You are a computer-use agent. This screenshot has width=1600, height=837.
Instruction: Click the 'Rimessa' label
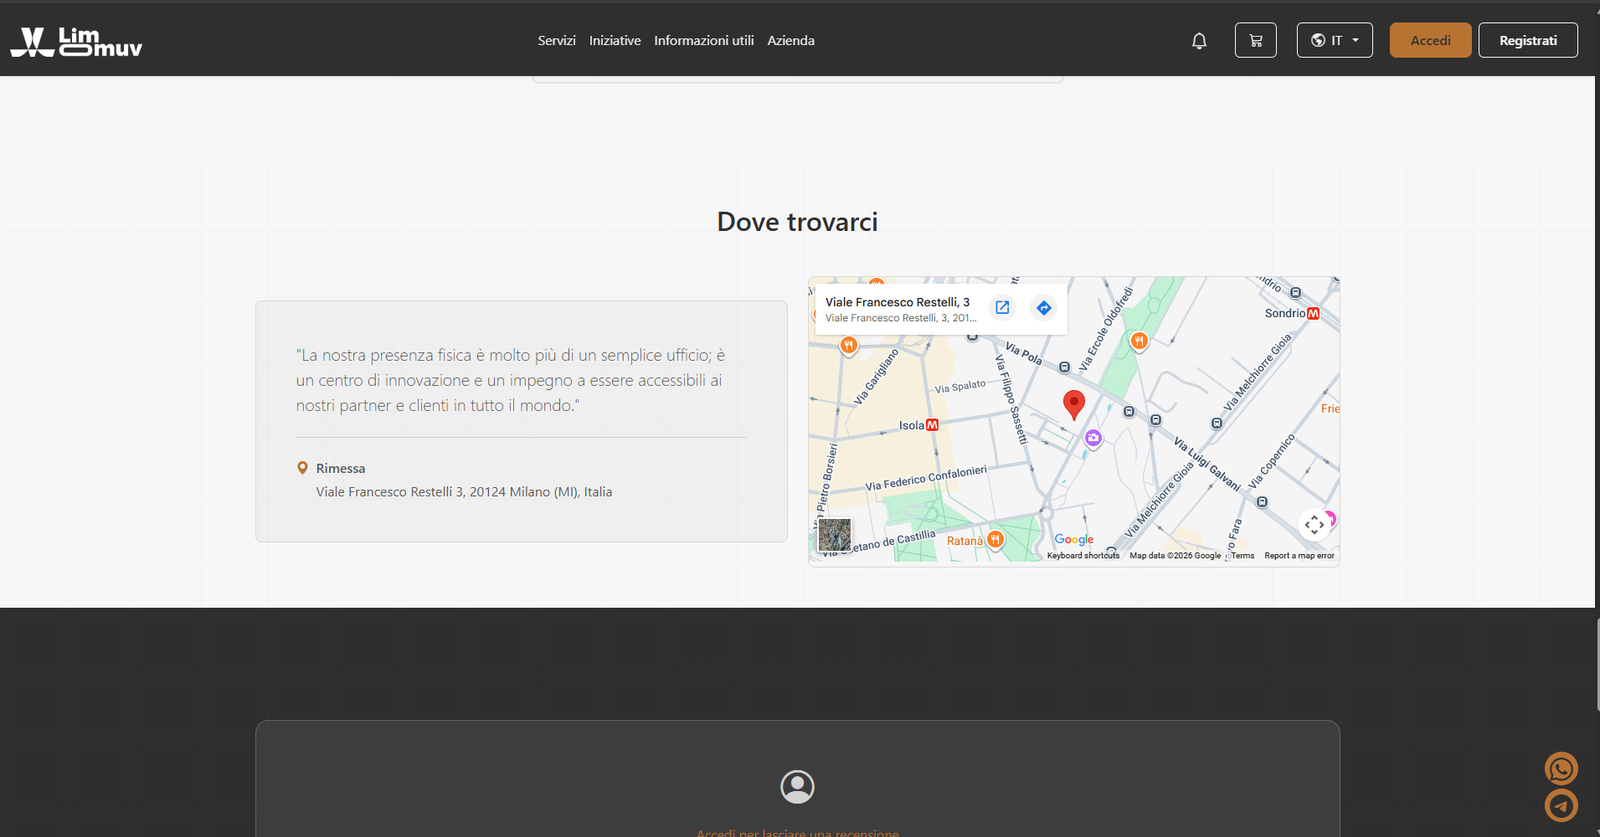pos(340,468)
